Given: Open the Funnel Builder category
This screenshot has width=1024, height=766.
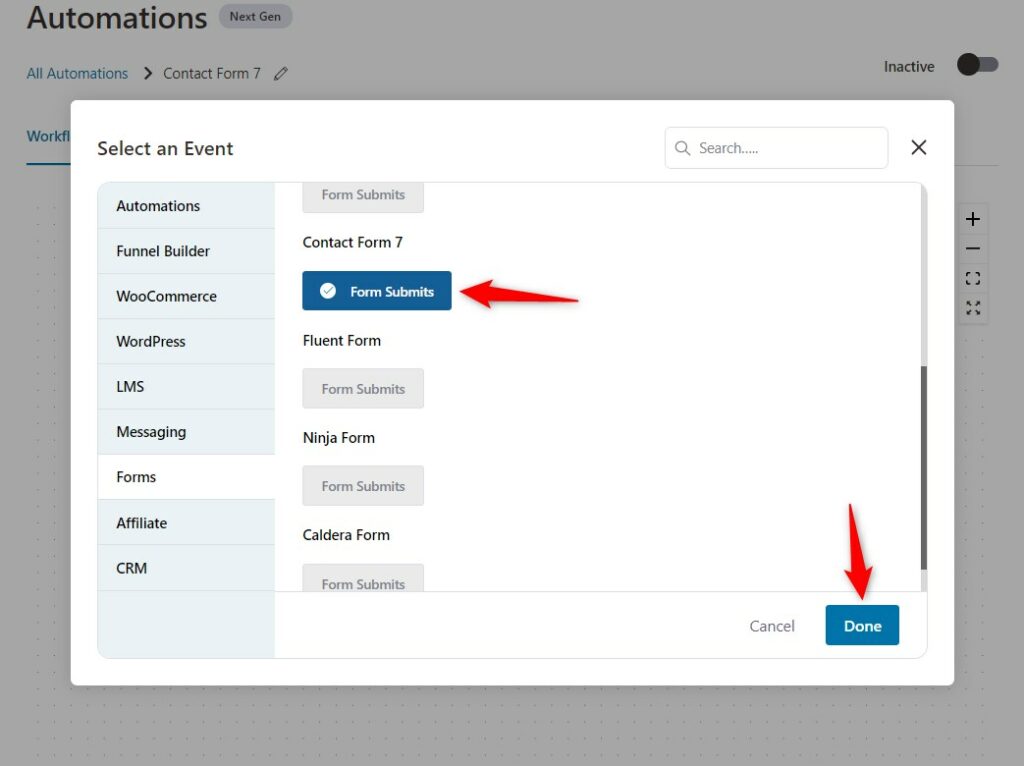Looking at the screenshot, I should pos(186,251).
